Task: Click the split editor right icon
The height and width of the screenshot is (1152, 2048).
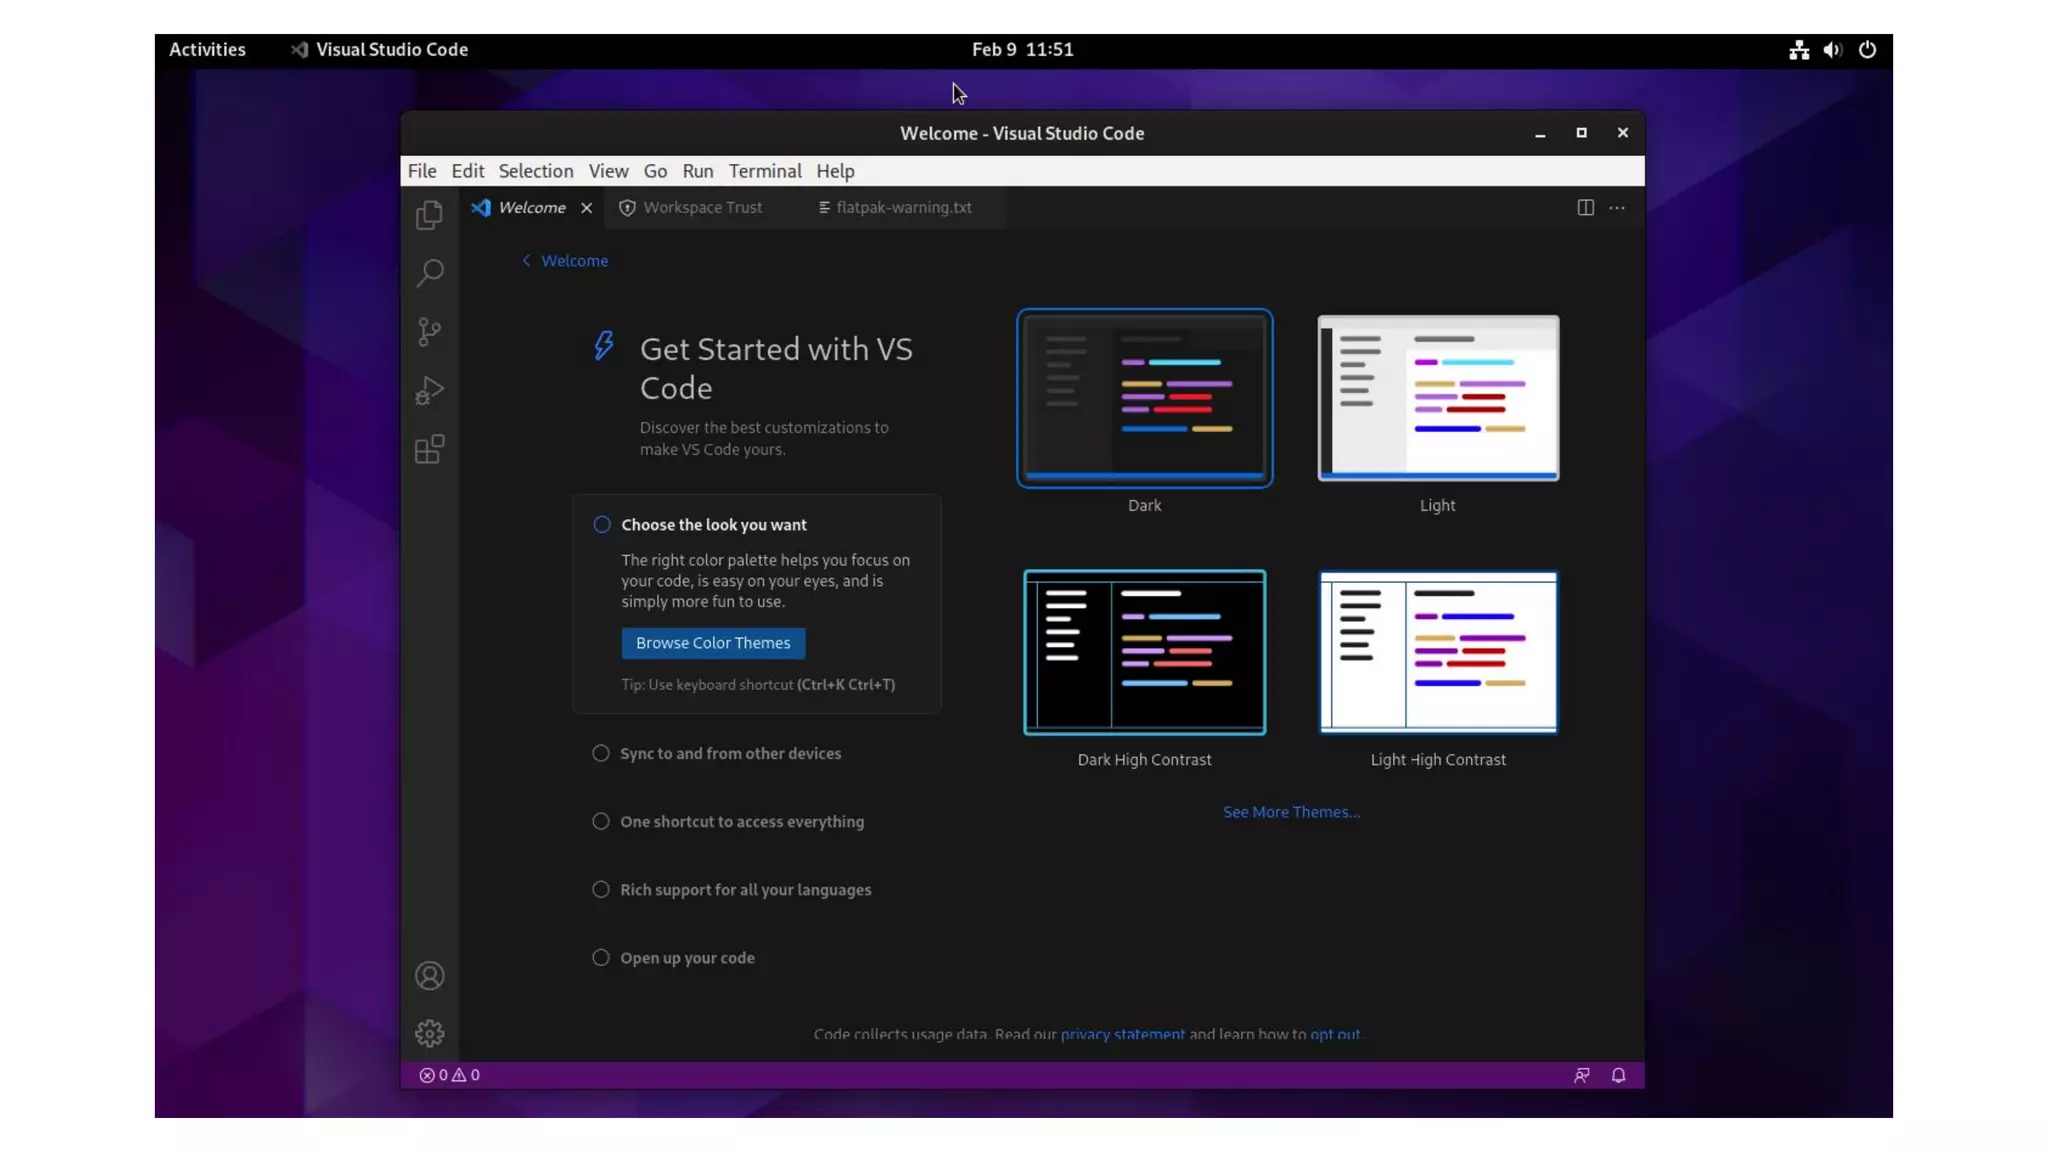Action: click(1585, 207)
